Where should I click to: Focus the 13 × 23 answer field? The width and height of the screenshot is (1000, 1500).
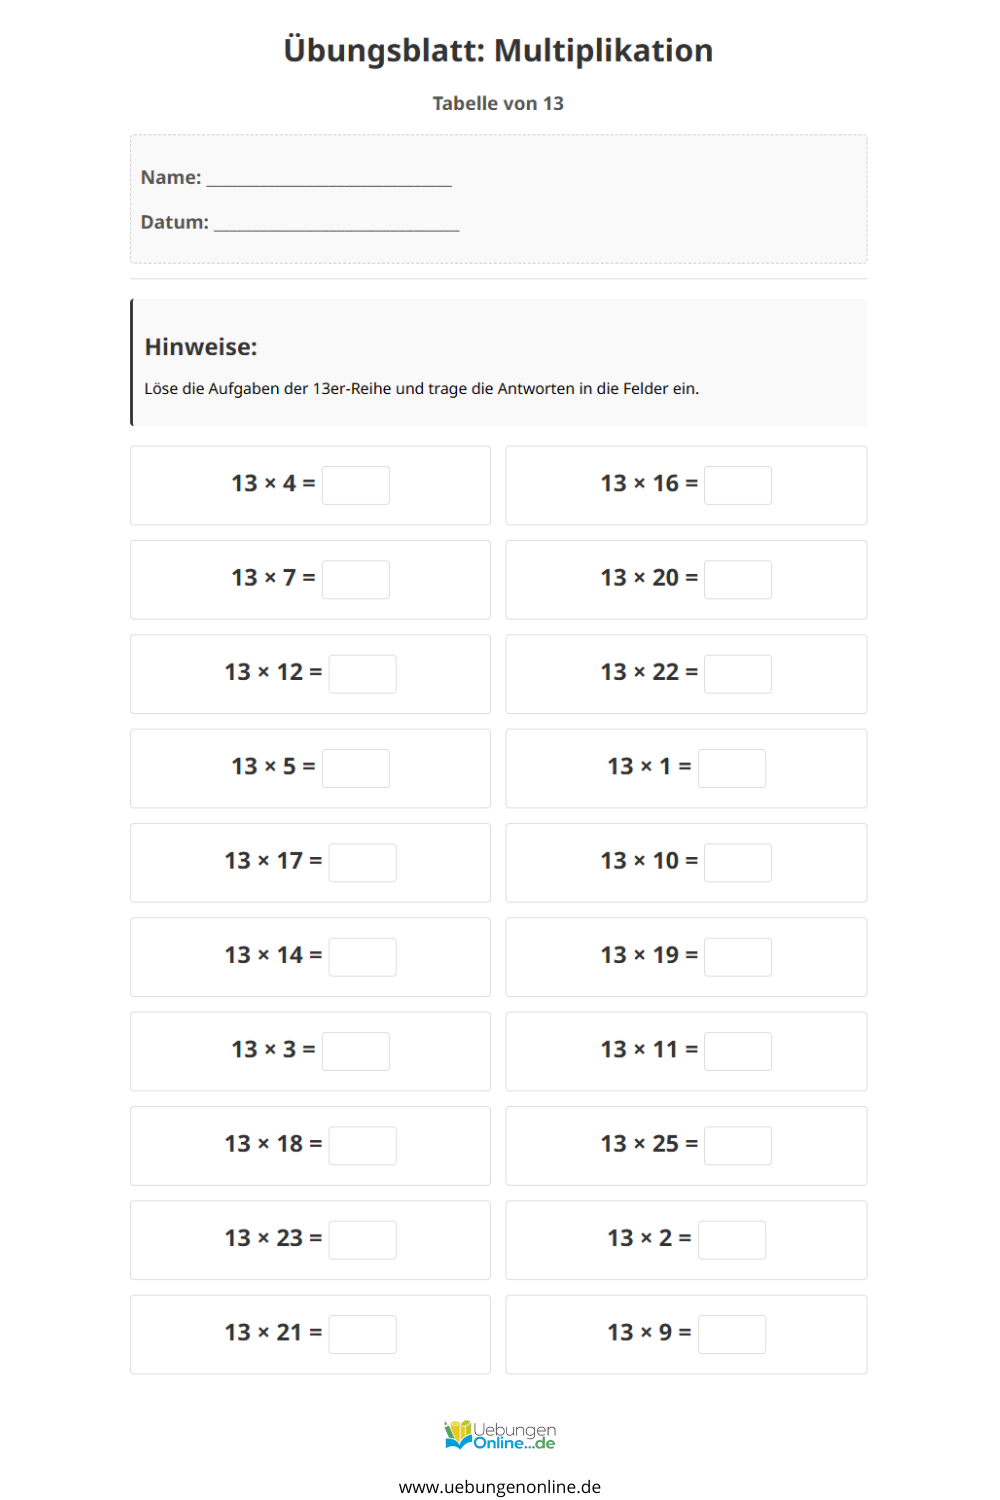click(363, 1240)
